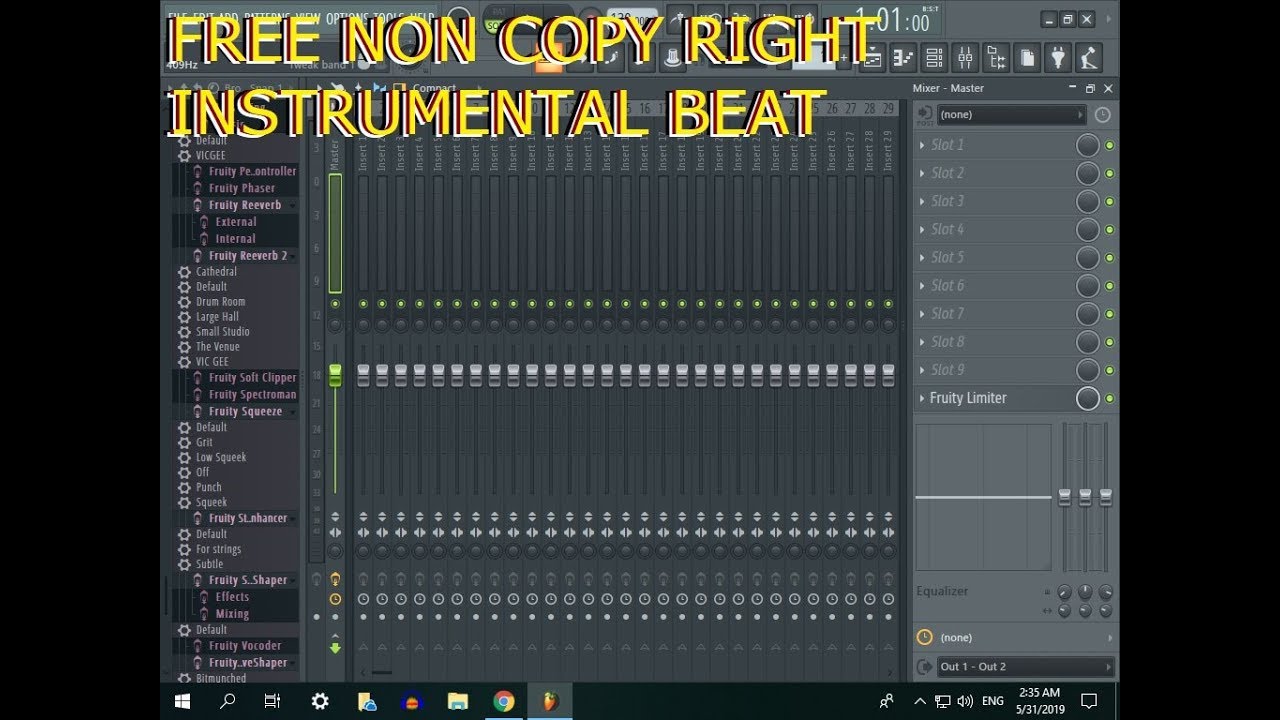
Task: Open Settings gear in taskbar
Action: [320, 701]
